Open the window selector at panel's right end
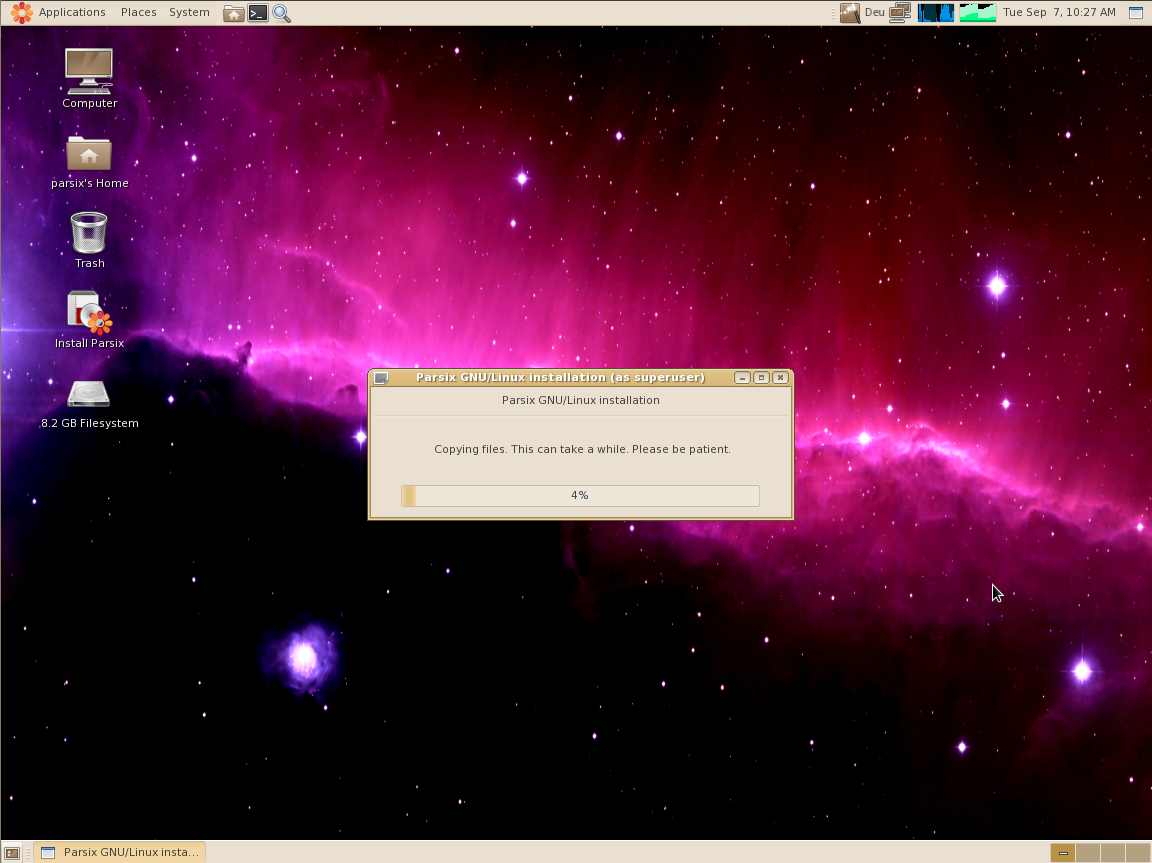Screen dimensions: 1152x863 (x=1136, y=13)
